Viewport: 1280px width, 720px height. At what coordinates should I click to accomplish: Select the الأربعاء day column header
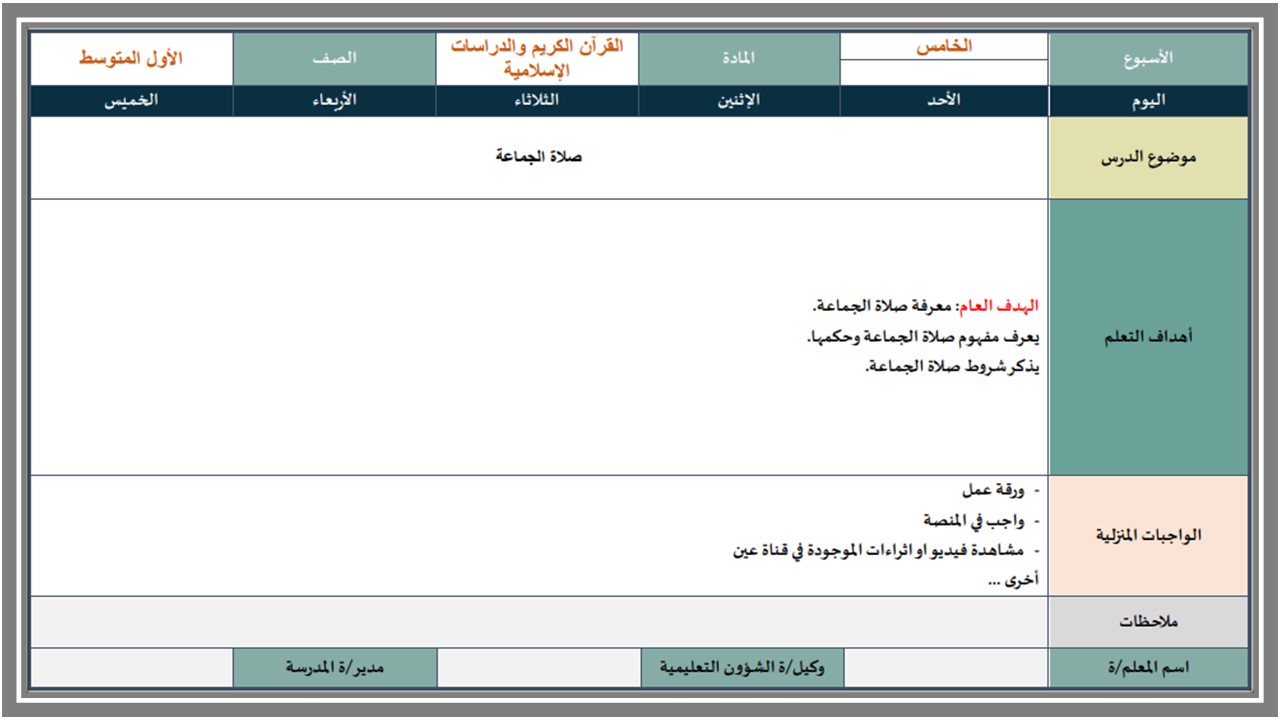click(334, 101)
